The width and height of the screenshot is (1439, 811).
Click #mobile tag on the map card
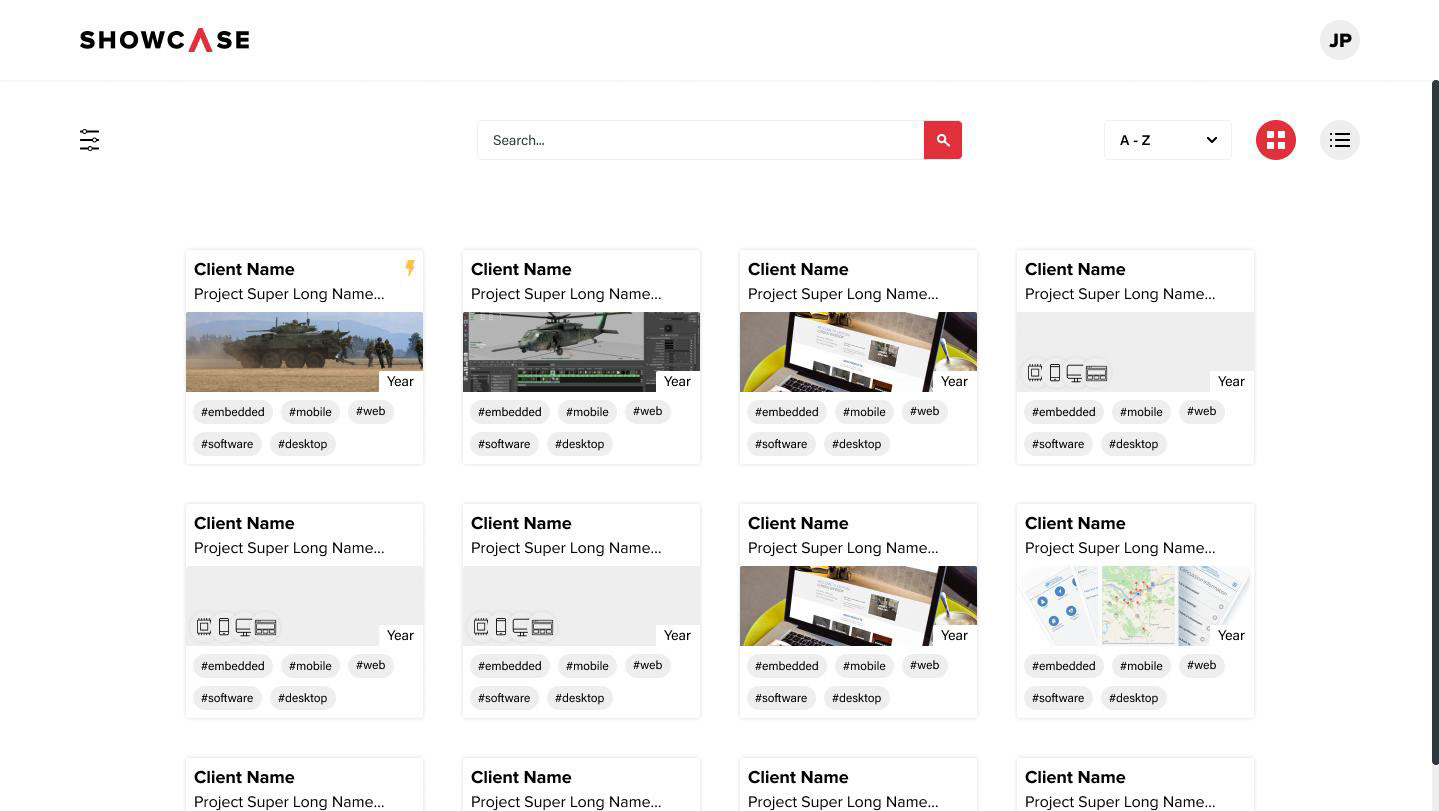tap(1141, 666)
